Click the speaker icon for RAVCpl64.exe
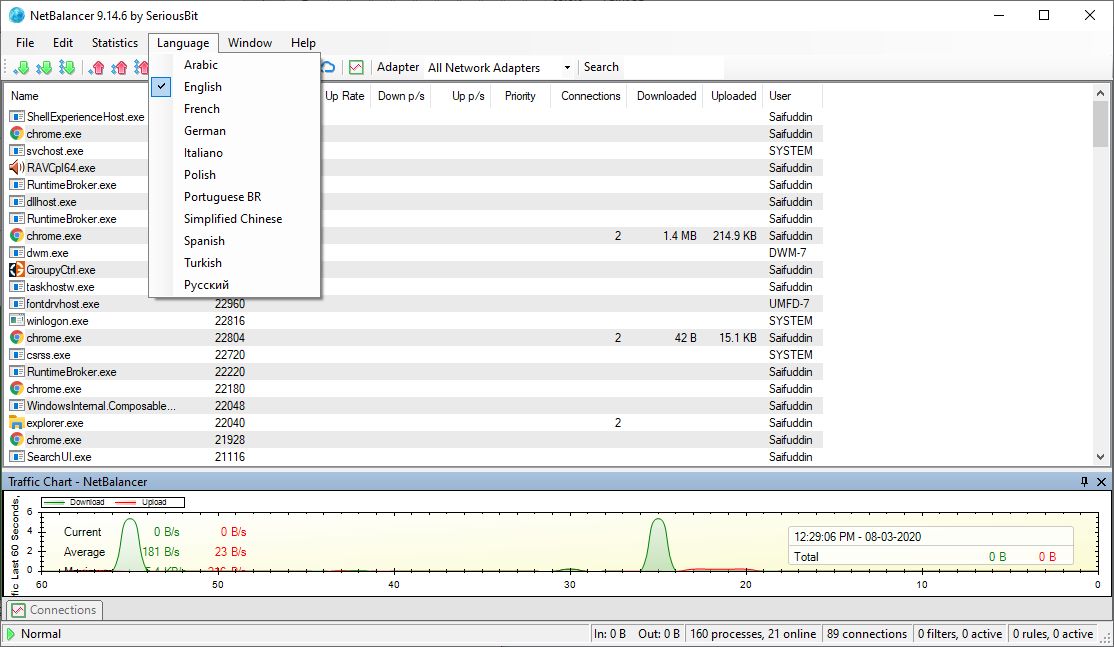 tap(17, 168)
